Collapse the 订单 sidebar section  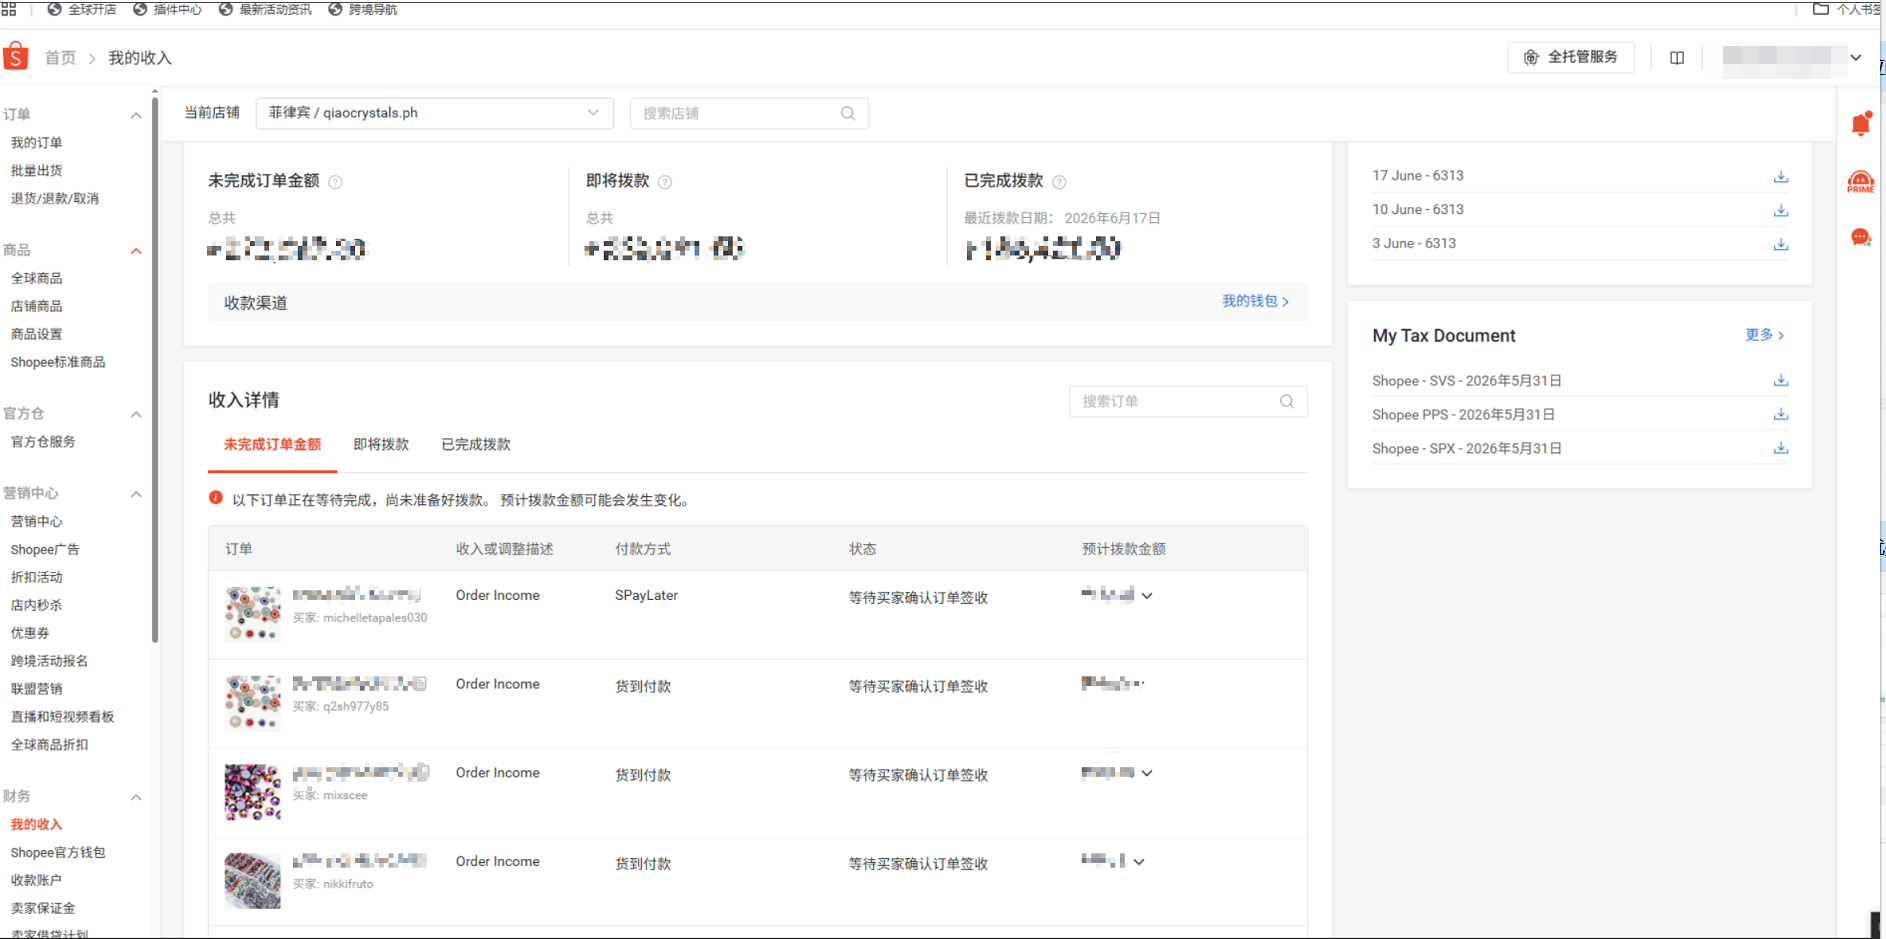tap(136, 116)
